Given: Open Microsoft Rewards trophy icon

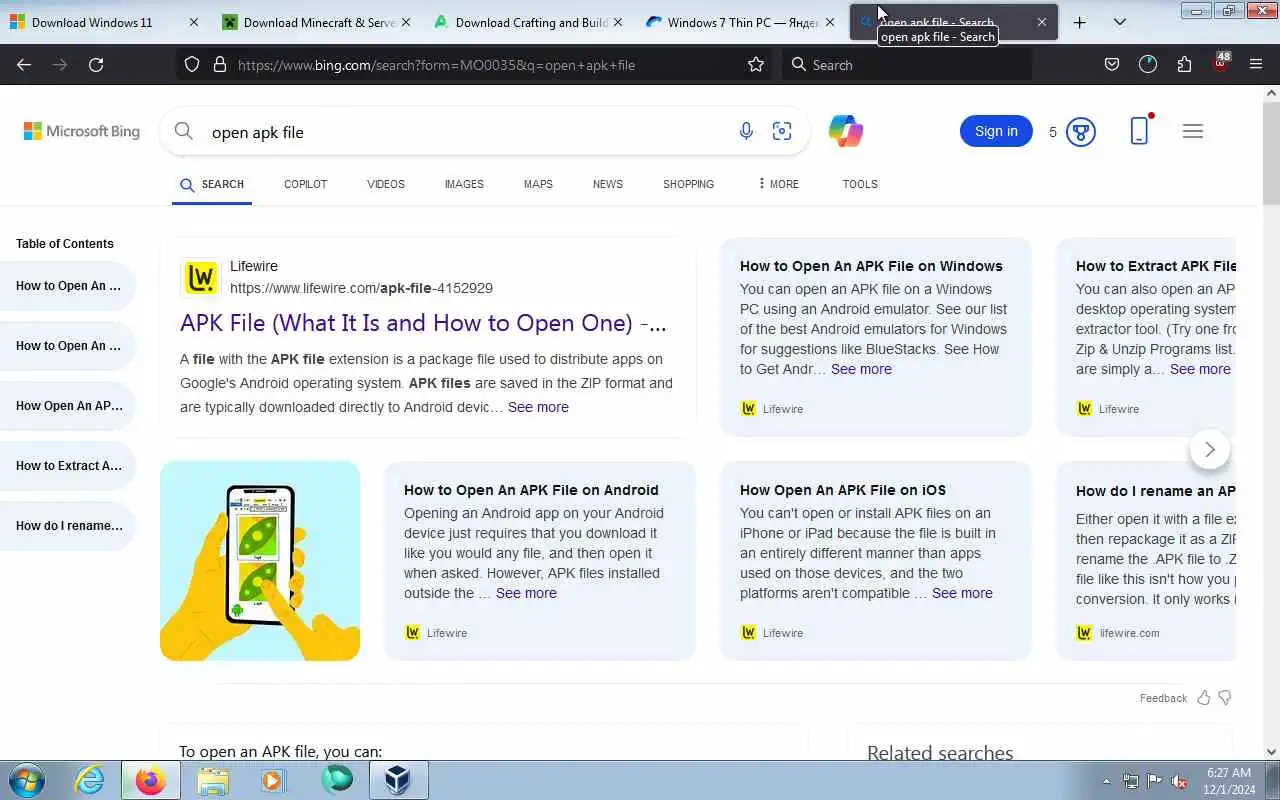Looking at the screenshot, I should pyautogui.click(x=1081, y=131).
